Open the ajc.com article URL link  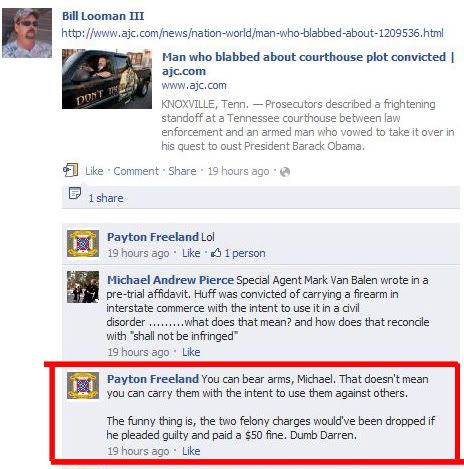[253, 33]
